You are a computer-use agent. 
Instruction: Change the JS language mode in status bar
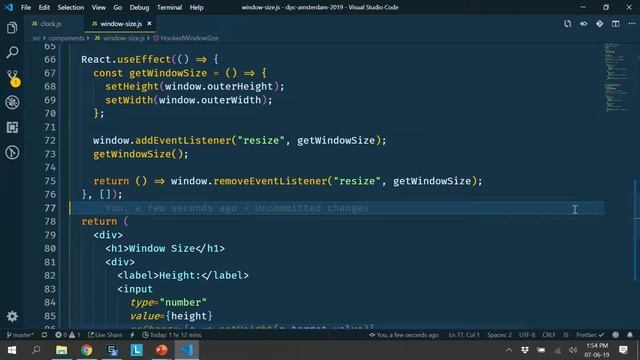pyautogui.click(x=565, y=335)
